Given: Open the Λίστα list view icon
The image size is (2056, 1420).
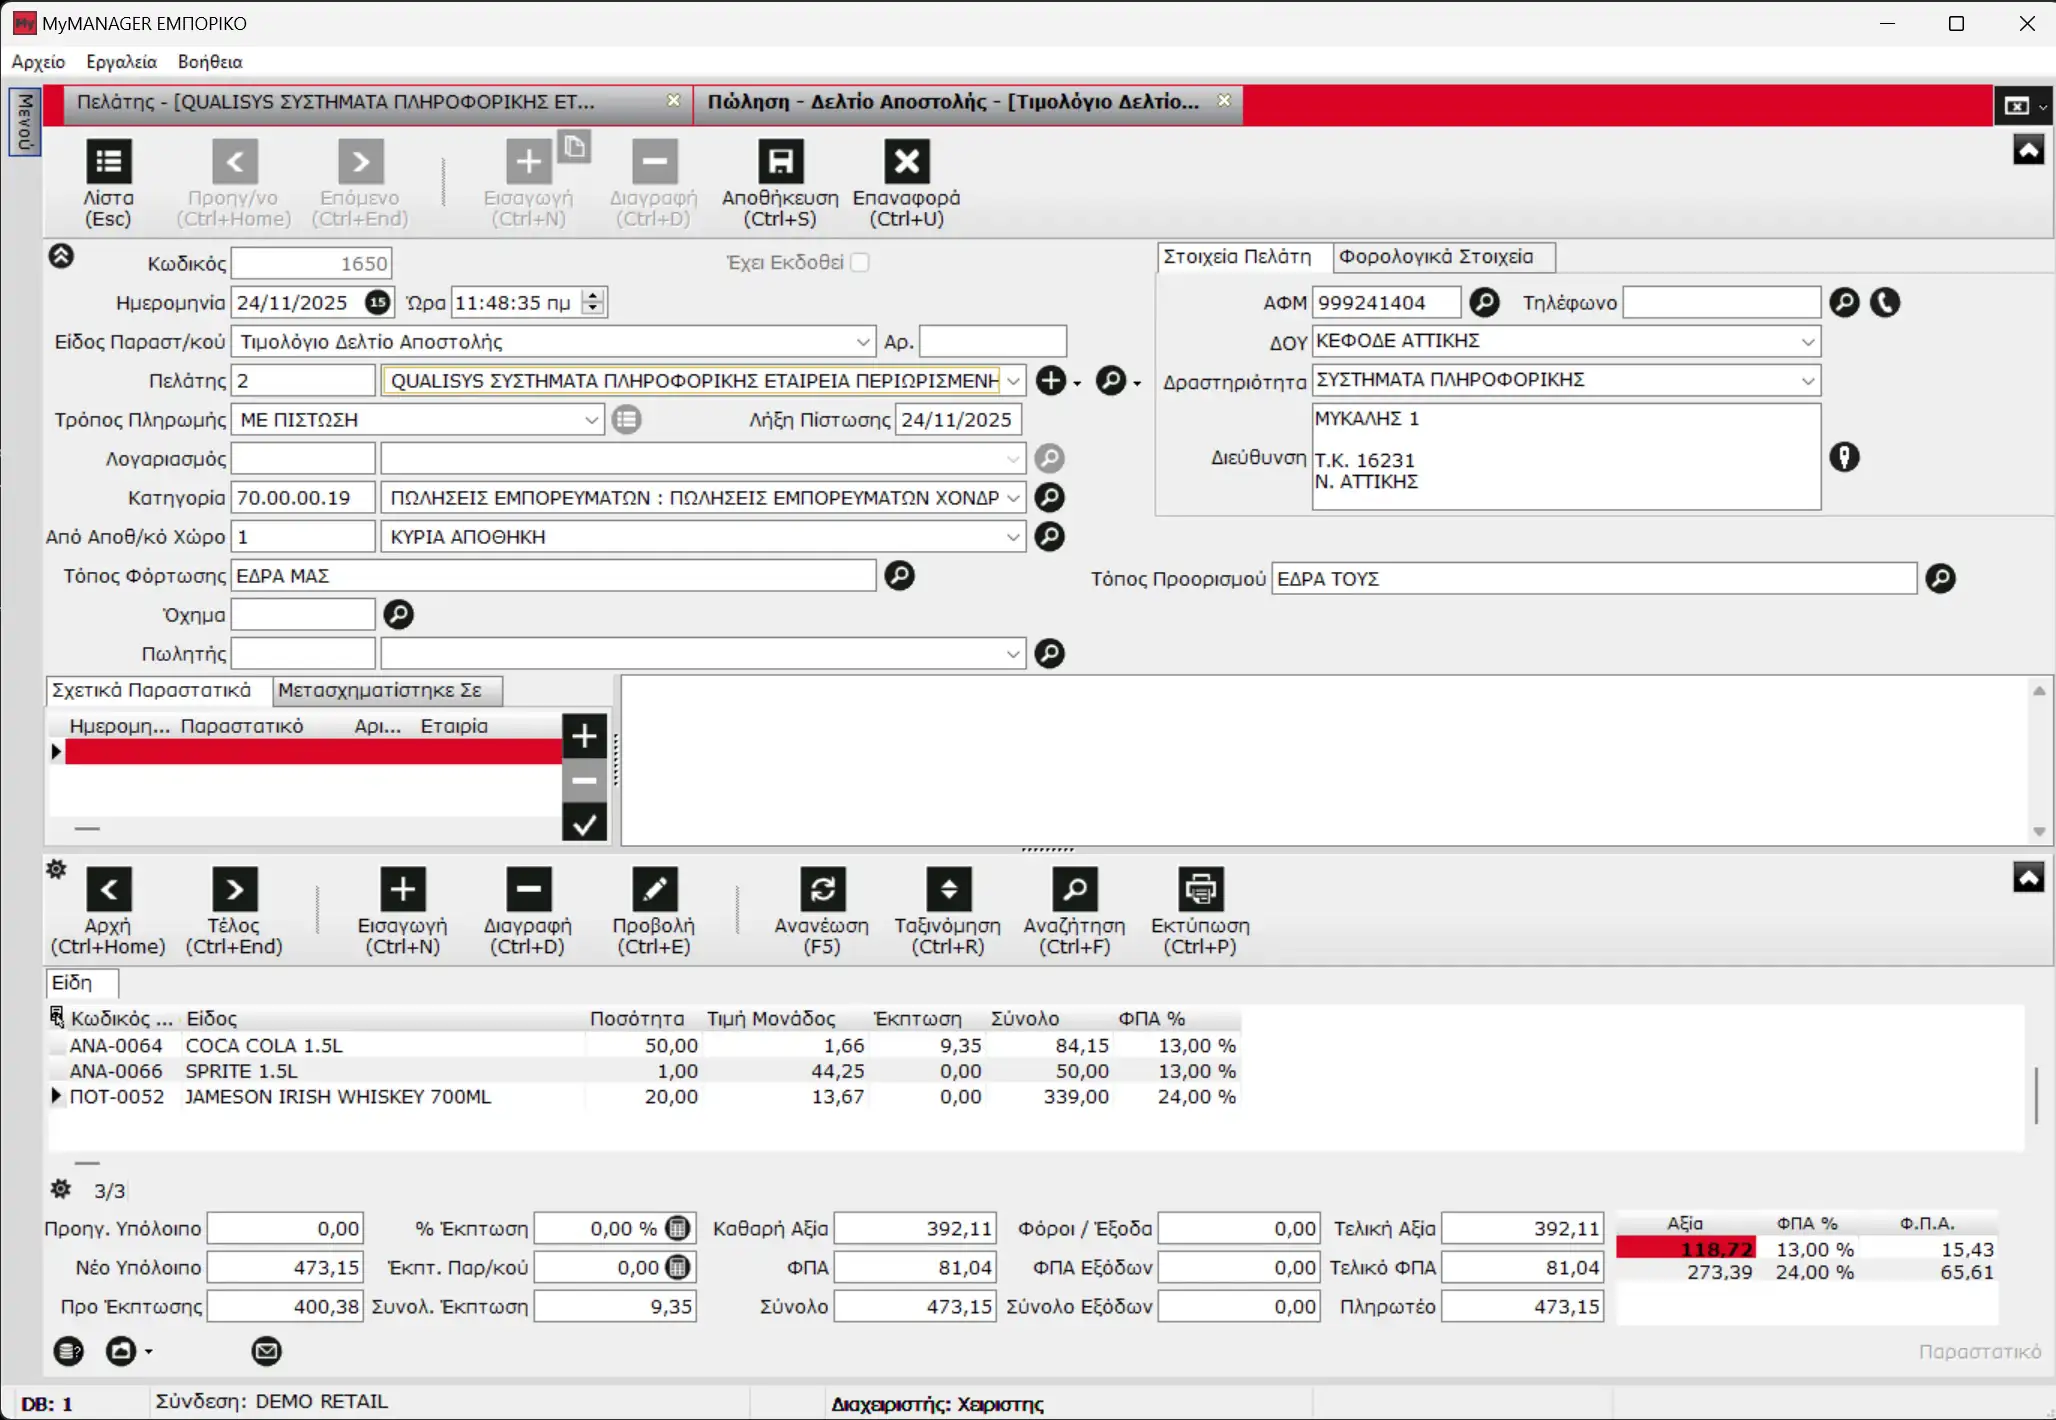Looking at the screenshot, I should (x=108, y=162).
